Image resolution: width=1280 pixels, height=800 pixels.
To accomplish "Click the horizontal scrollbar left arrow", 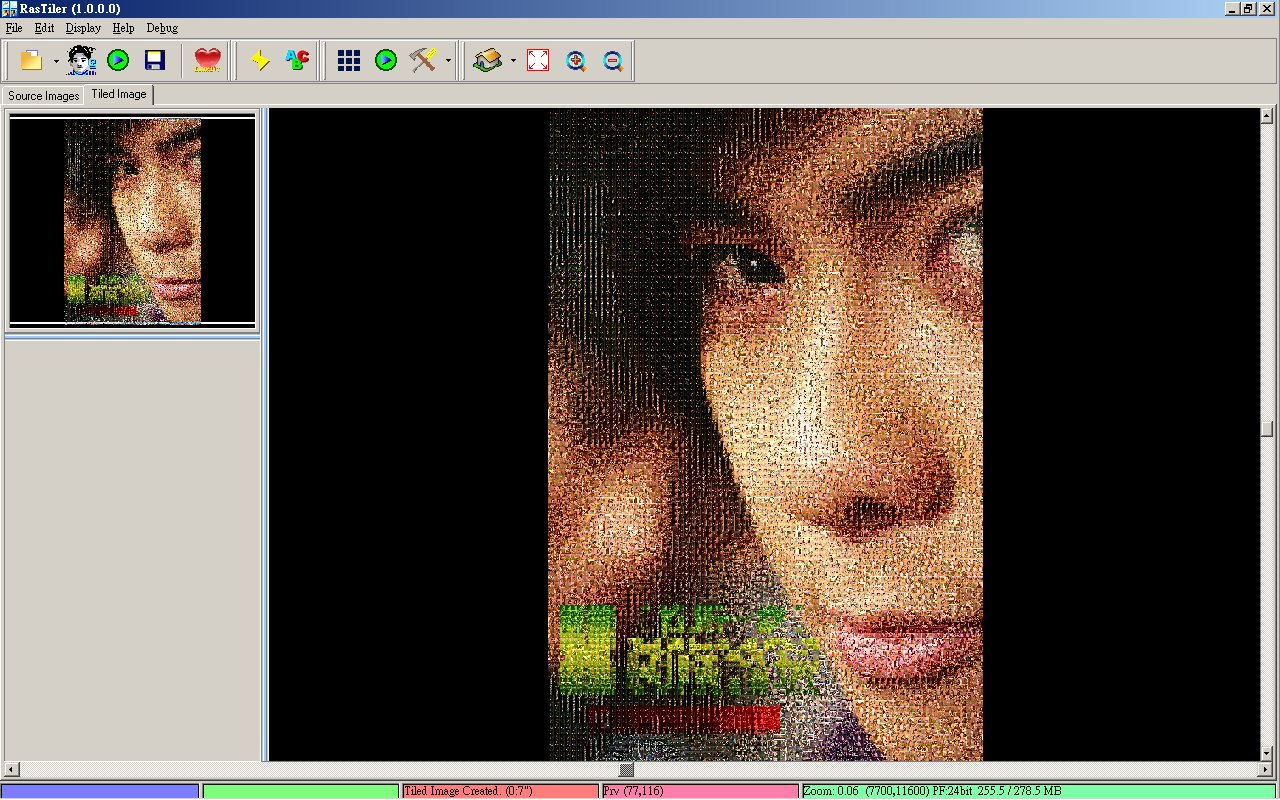I will 10,770.
